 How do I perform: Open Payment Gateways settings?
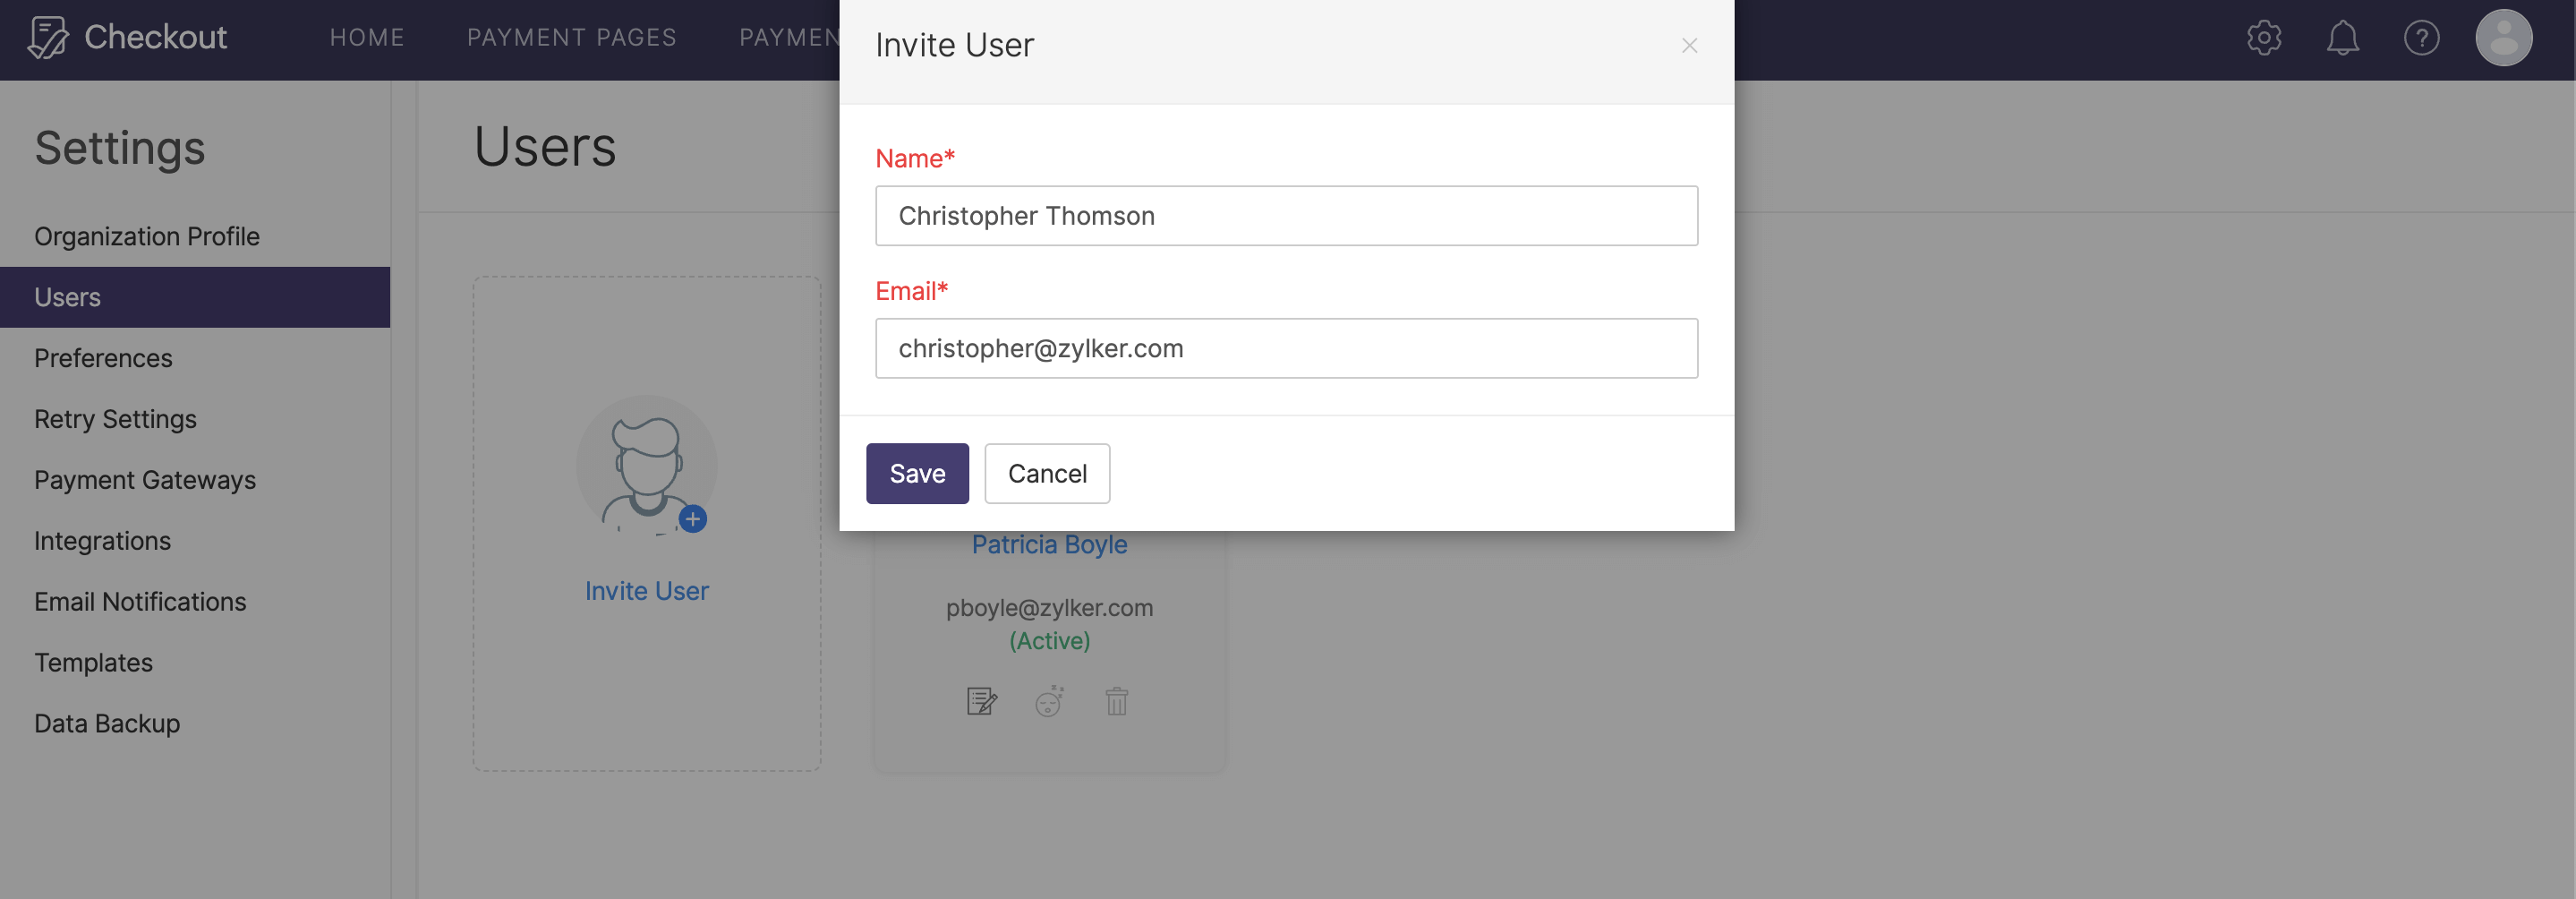[144, 479]
